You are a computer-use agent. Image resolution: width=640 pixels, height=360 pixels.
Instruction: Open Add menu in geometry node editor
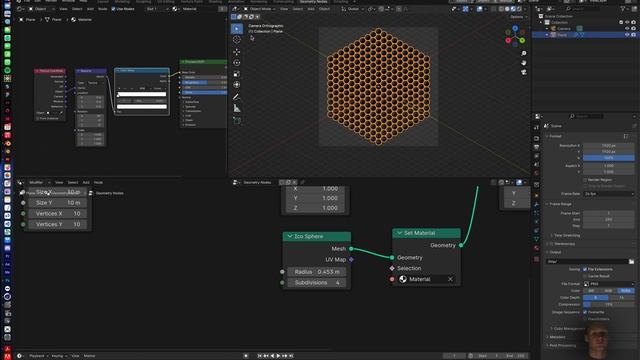(x=86, y=182)
